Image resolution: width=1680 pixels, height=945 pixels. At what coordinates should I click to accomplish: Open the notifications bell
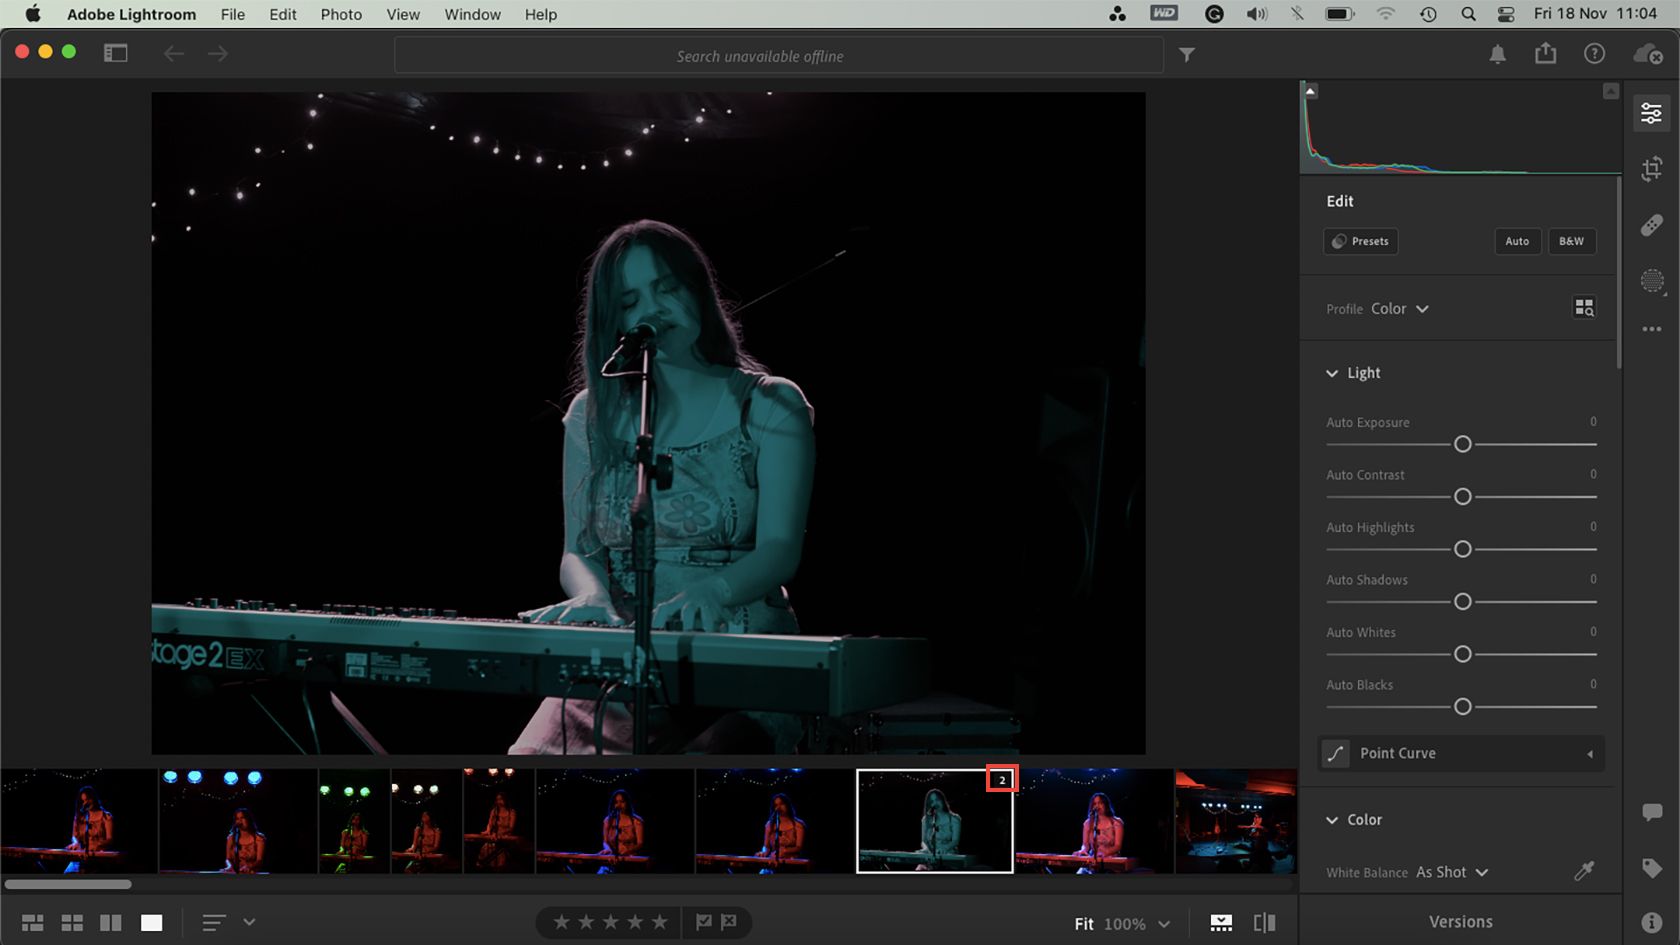(1497, 55)
